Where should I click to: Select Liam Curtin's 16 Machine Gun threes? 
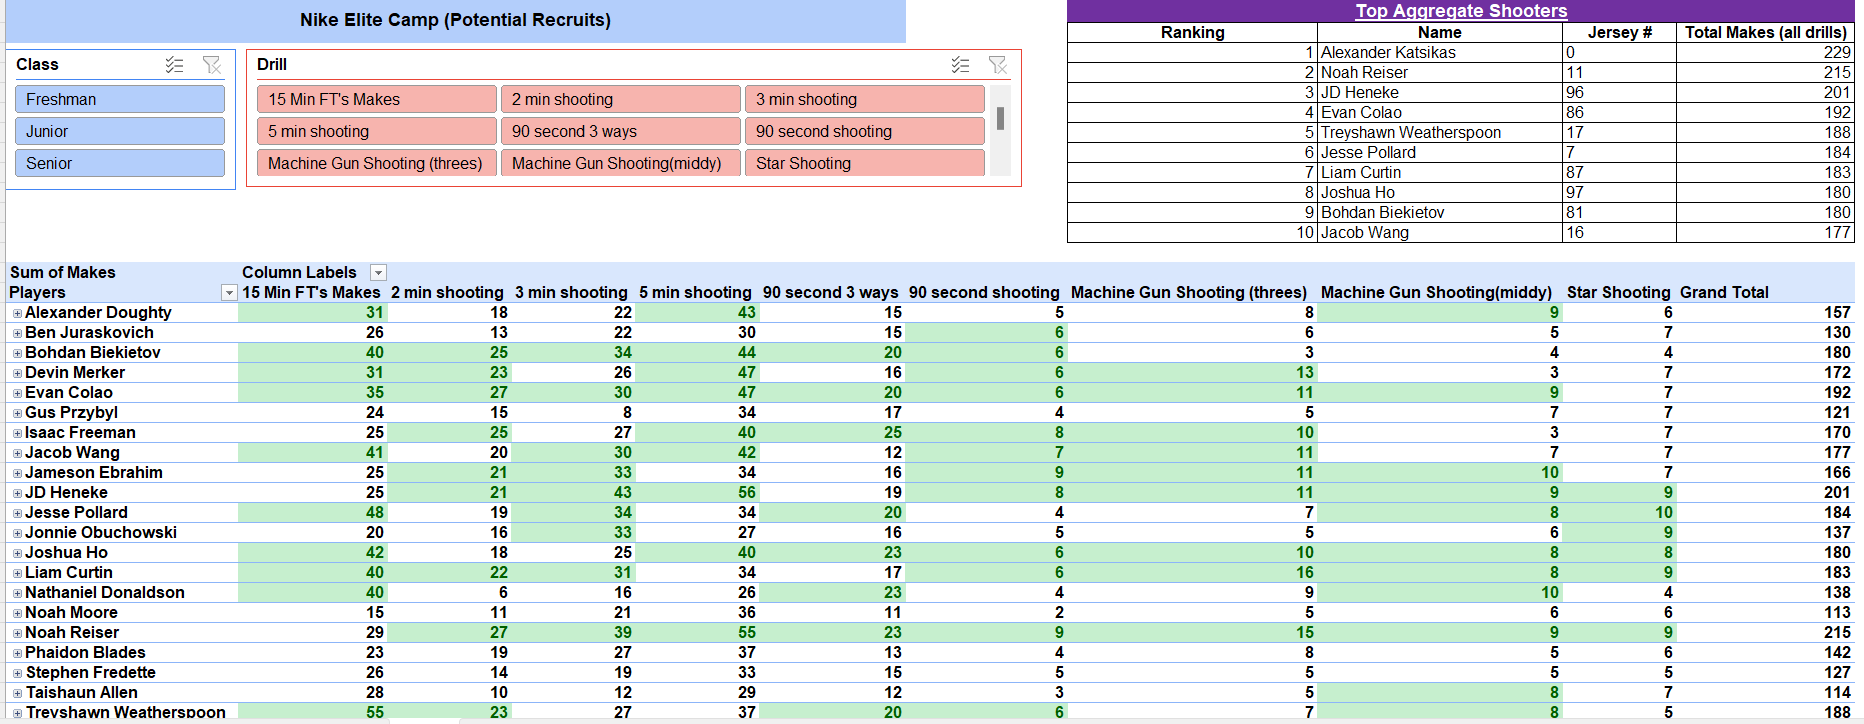click(x=1190, y=572)
